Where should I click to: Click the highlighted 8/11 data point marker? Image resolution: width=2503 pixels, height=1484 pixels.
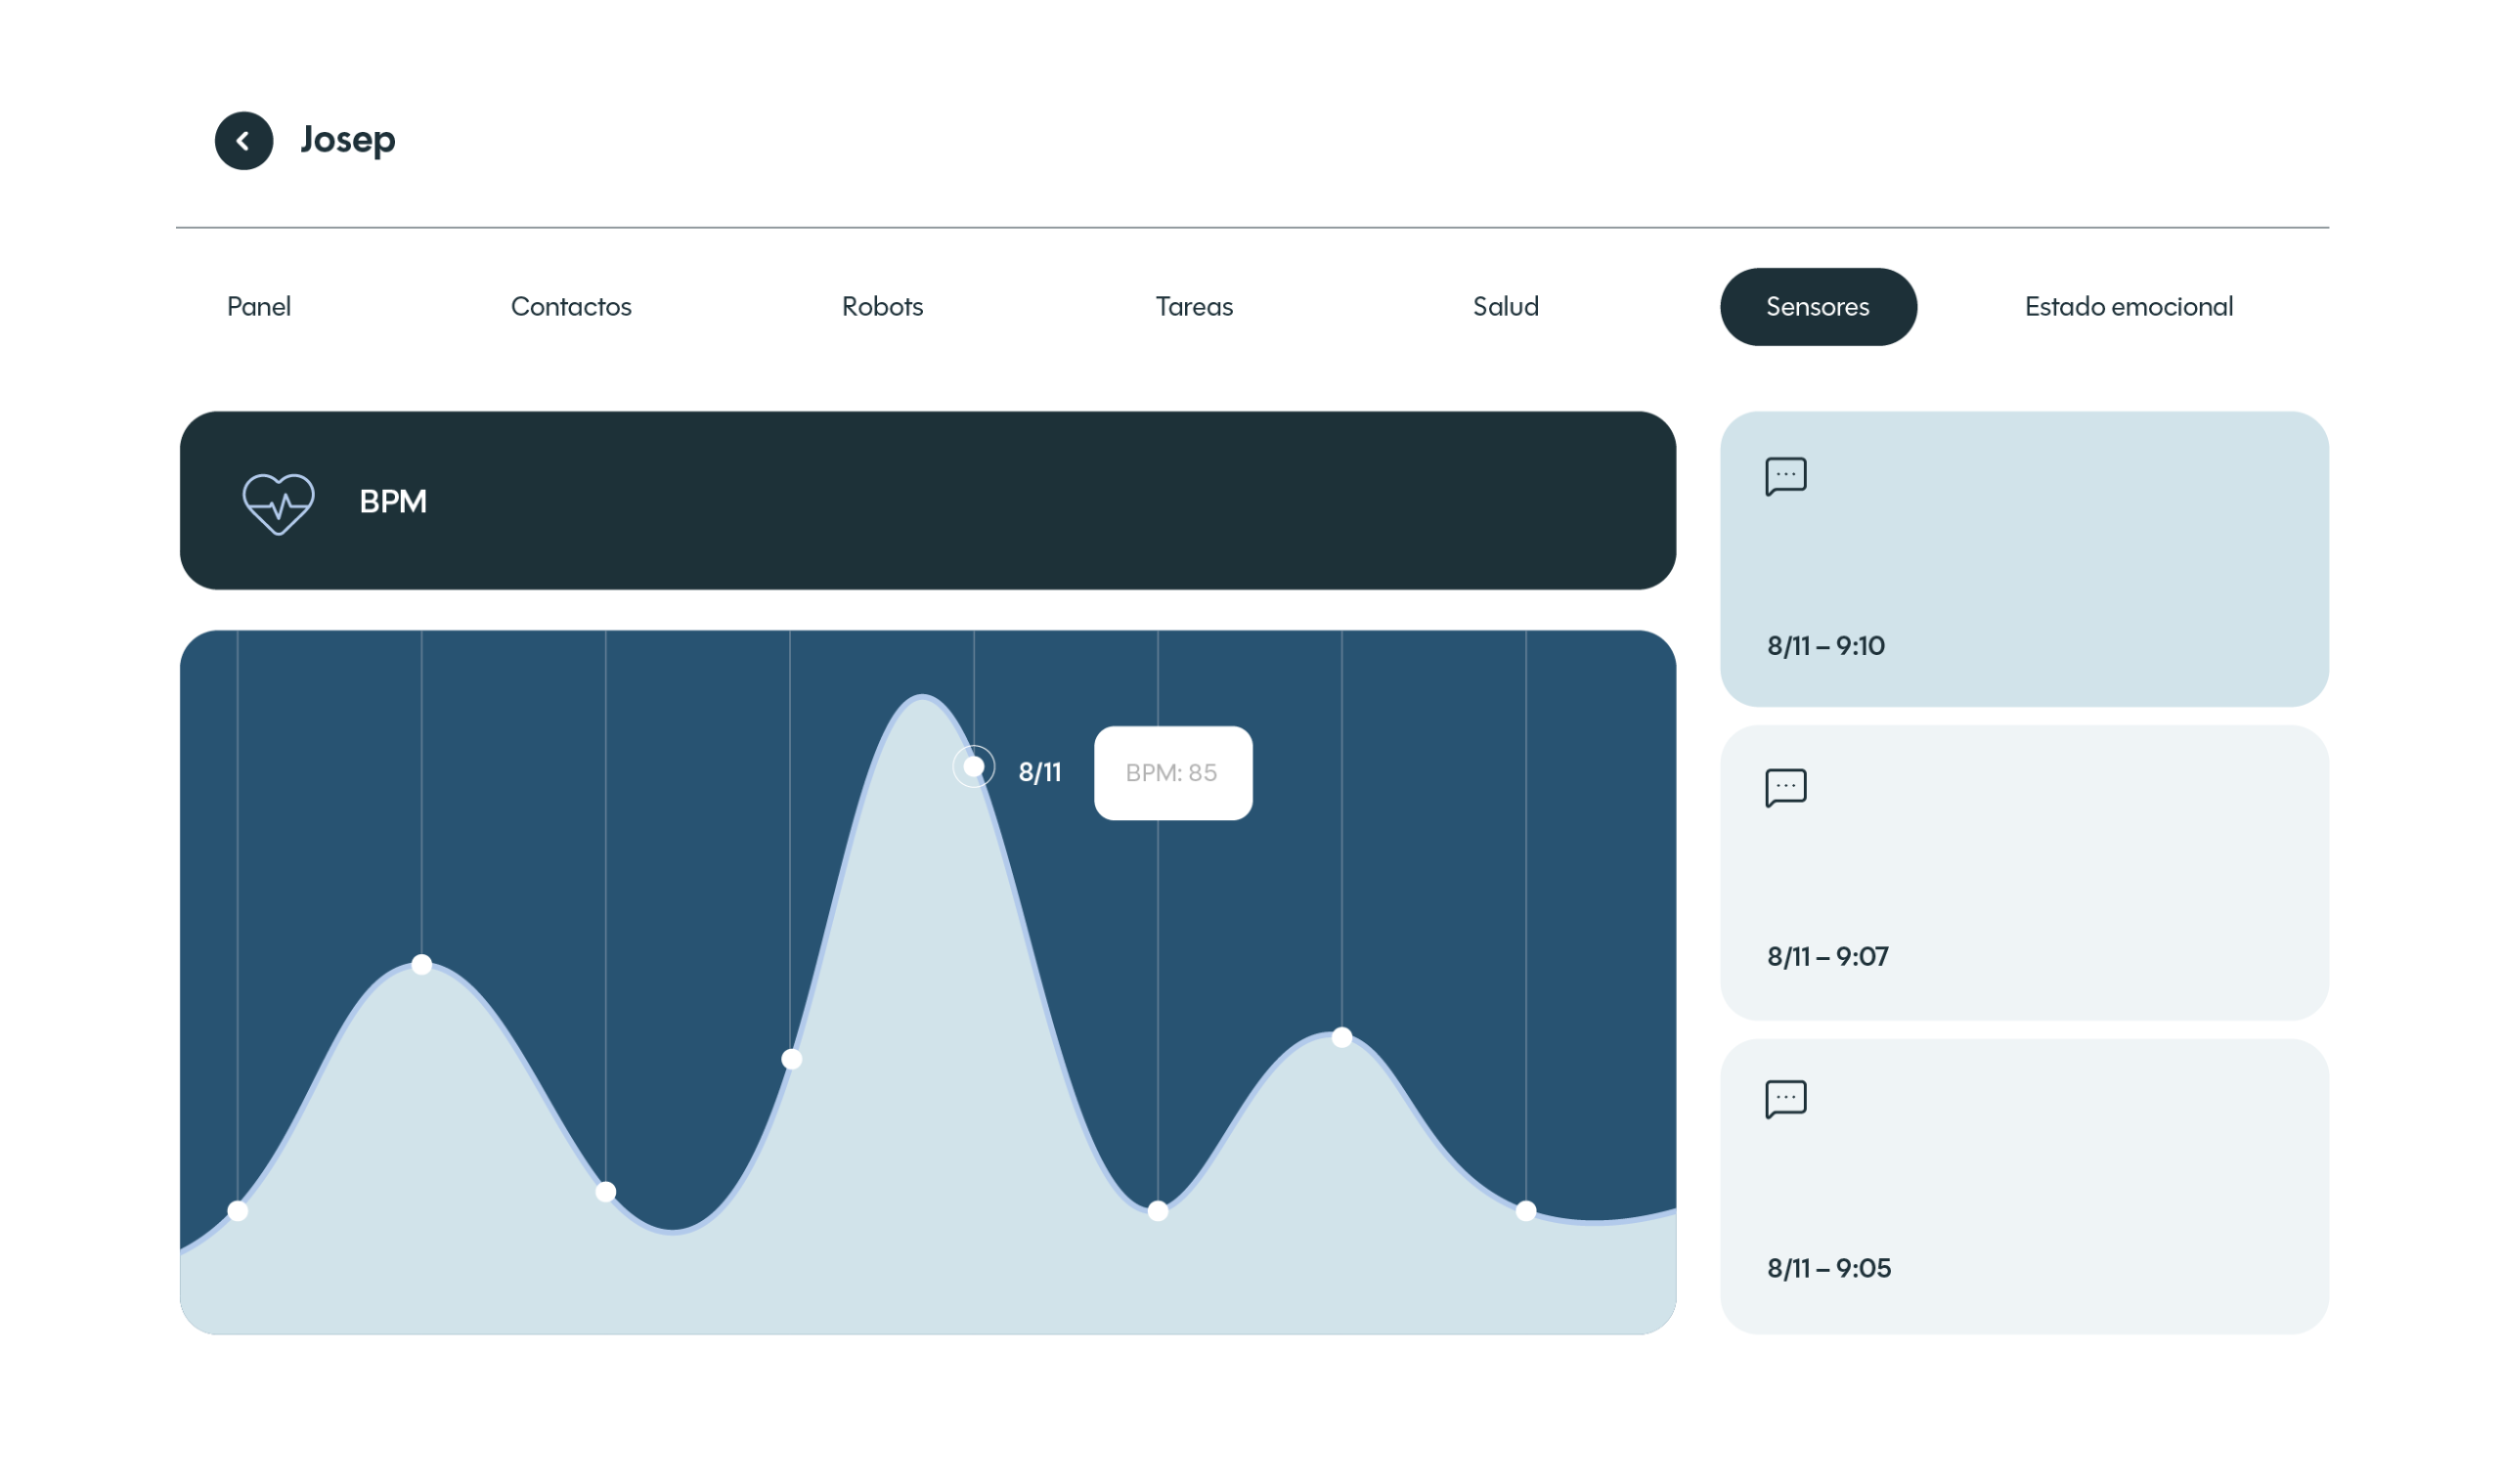tap(973, 767)
